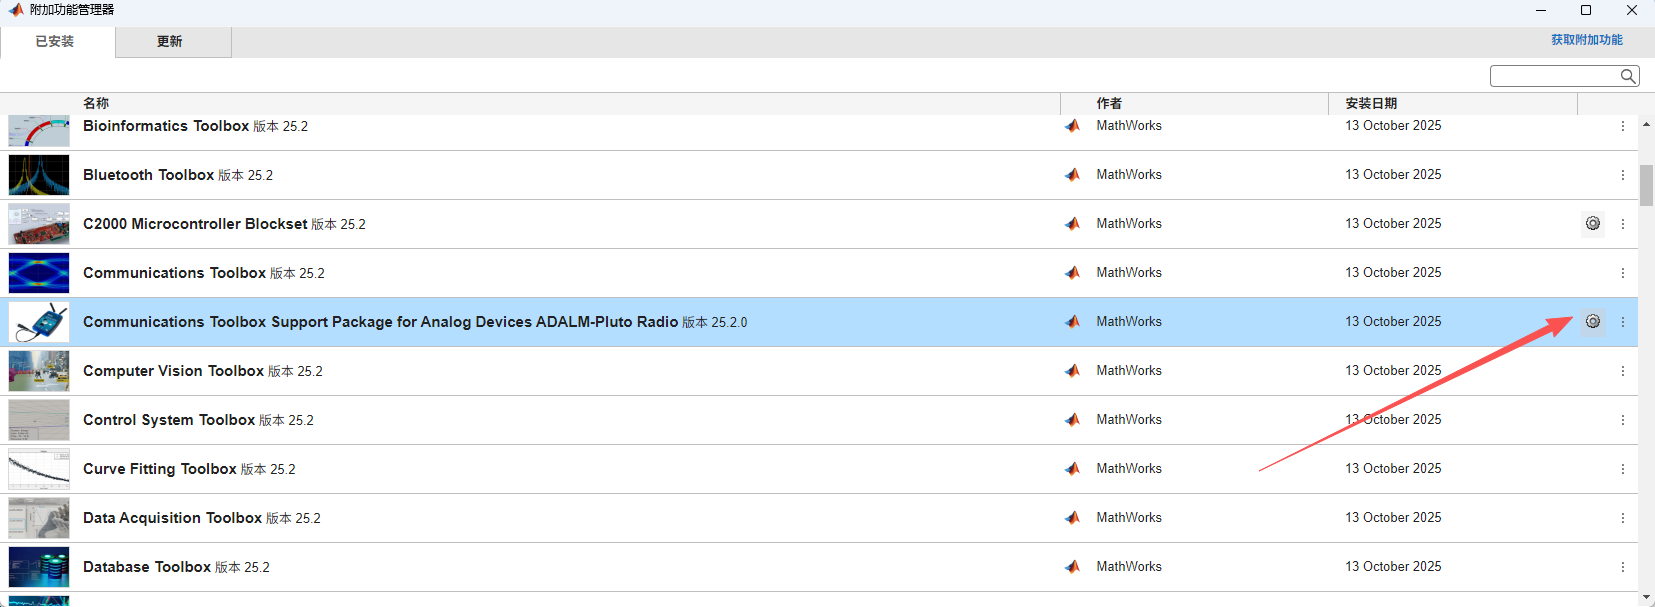Click MathWorks logo in Computer Vision row
Image resolution: width=1655 pixels, height=607 pixels.
point(1073,371)
